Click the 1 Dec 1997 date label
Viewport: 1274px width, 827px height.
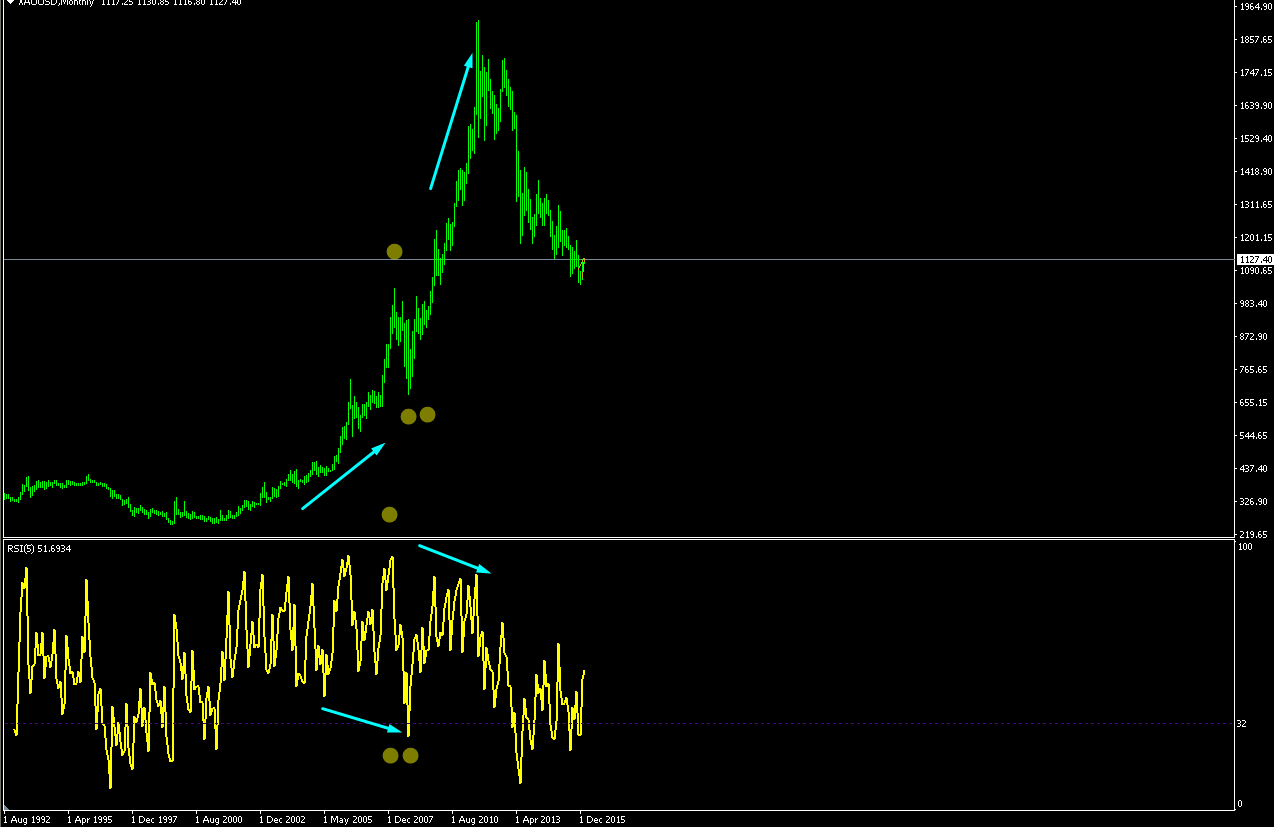[x=153, y=819]
